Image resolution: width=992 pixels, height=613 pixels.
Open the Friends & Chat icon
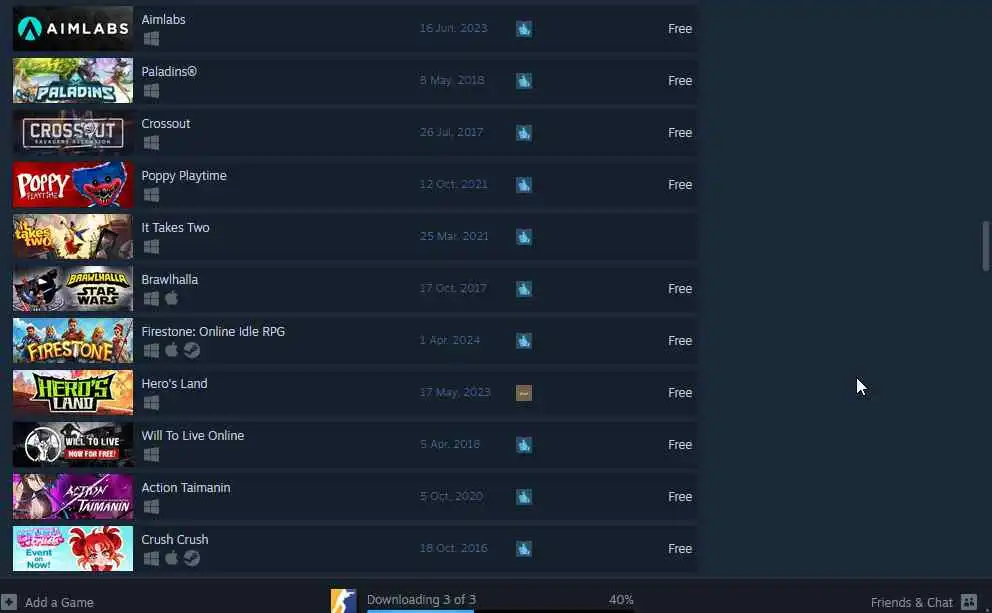[x=969, y=602]
